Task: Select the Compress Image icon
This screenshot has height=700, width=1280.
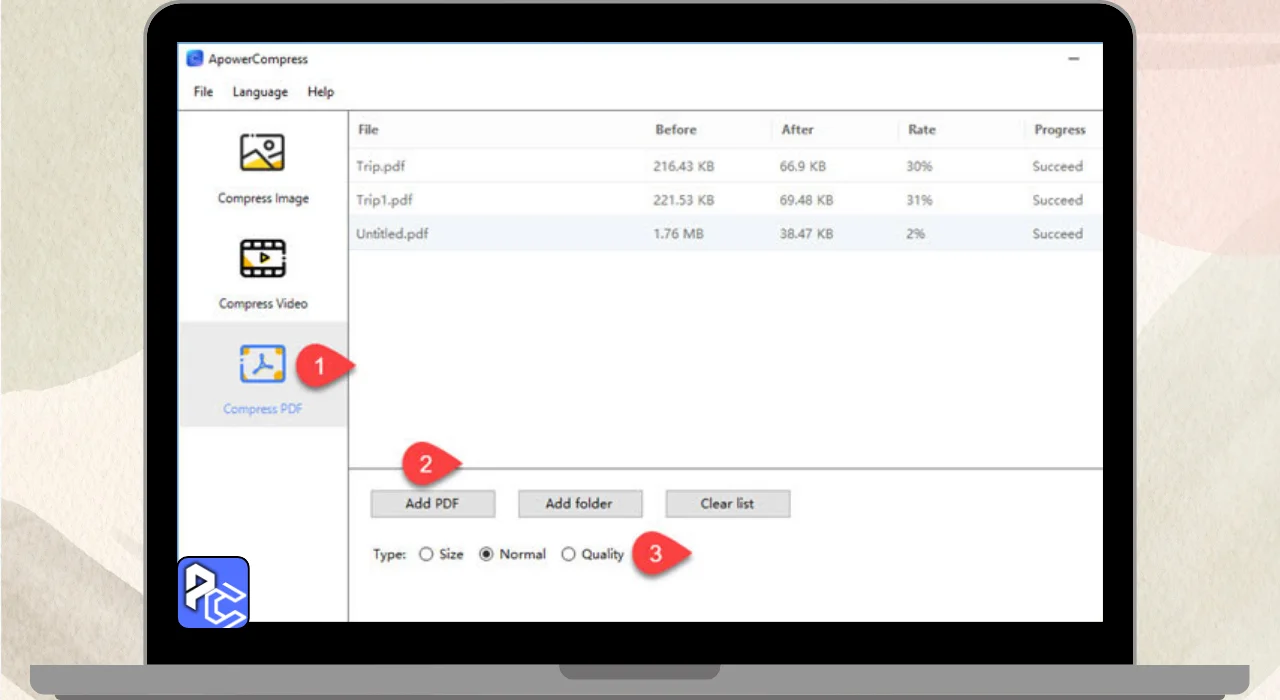Action: (x=262, y=152)
